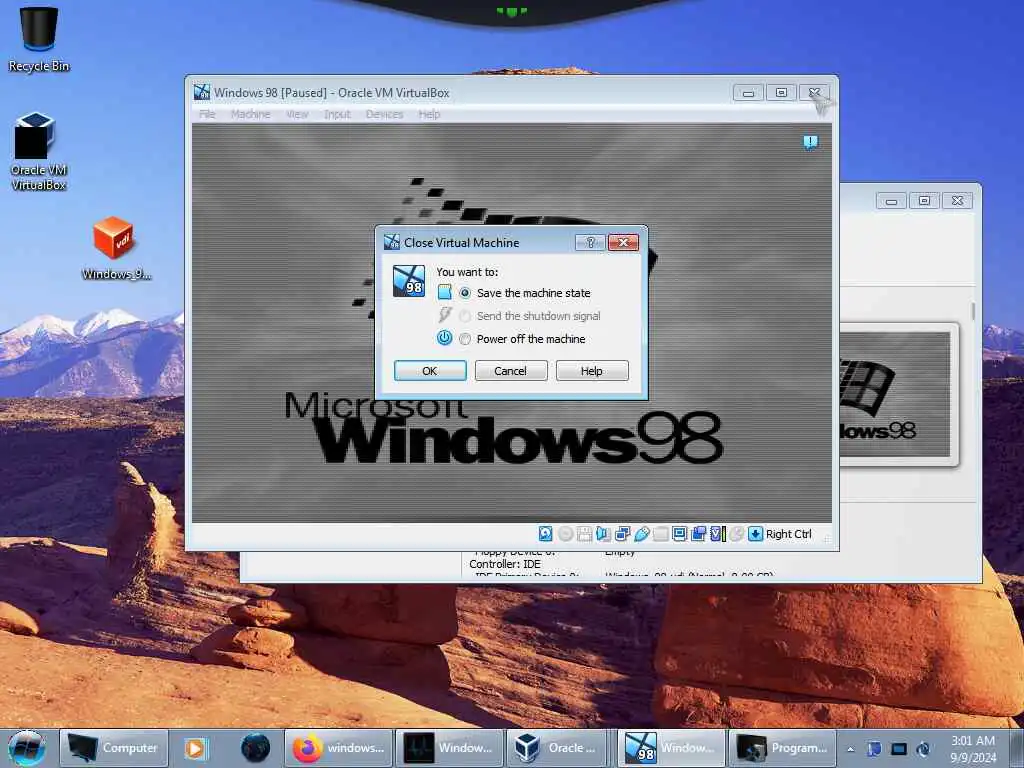Close the Close Virtual Machine dialog
The width and height of the screenshot is (1024, 768).
pos(623,242)
